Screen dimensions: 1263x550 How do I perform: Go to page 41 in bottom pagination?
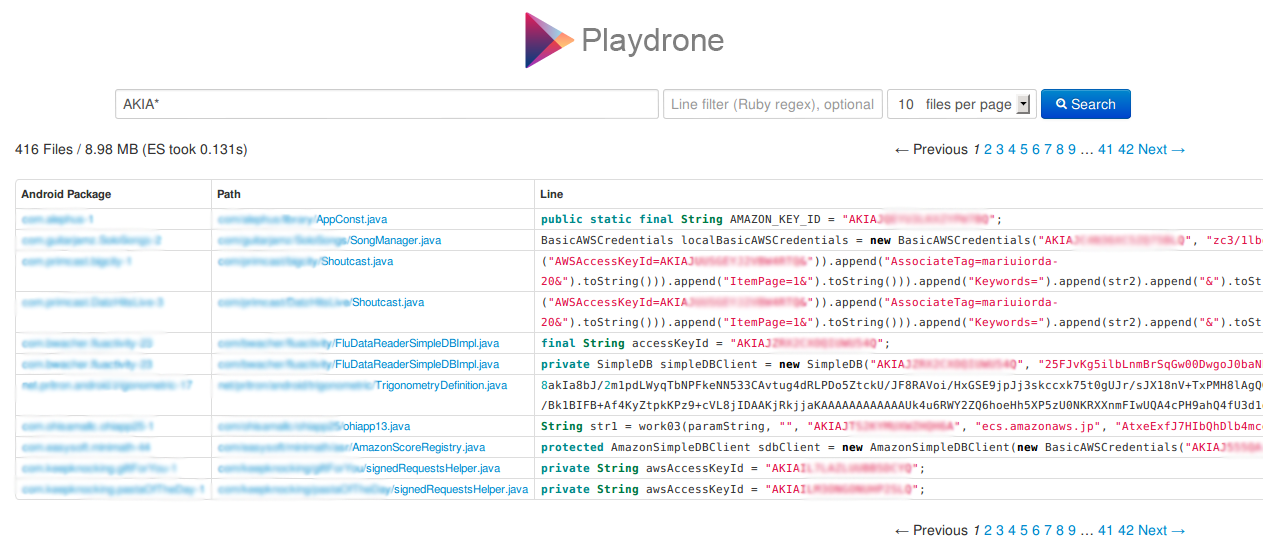click(x=1105, y=530)
